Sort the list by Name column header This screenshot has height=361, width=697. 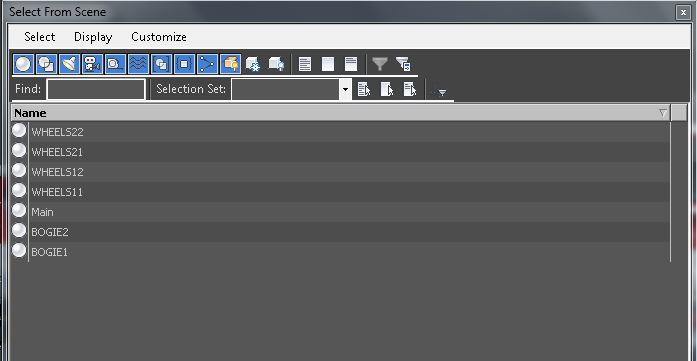click(x=340, y=113)
